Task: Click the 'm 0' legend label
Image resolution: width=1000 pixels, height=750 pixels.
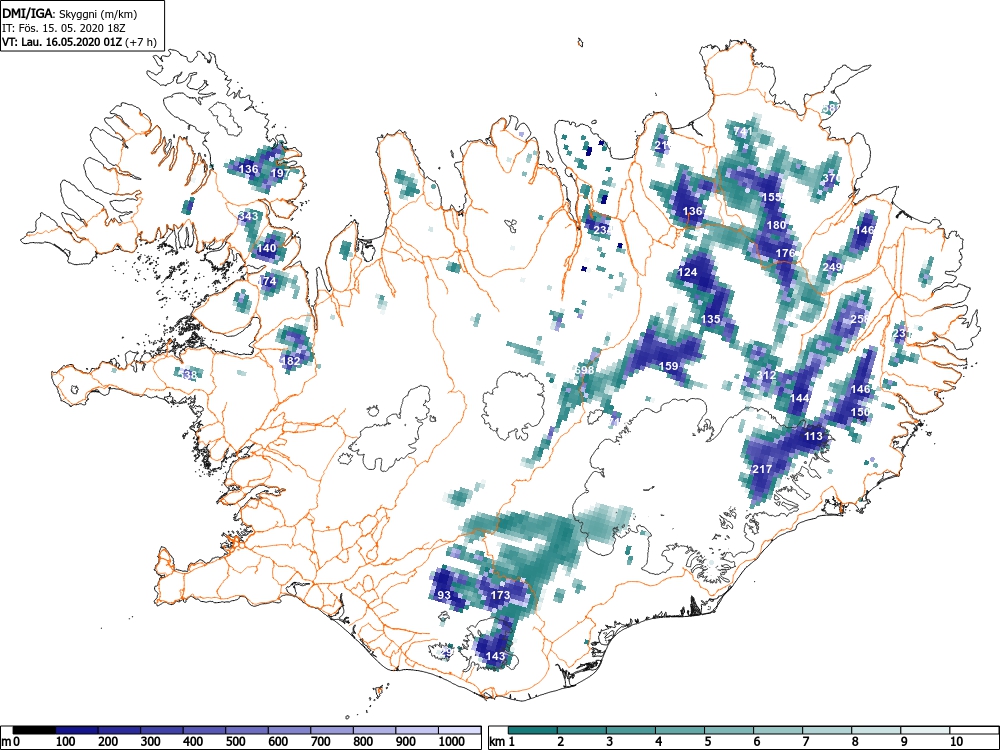Action: coord(11,742)
